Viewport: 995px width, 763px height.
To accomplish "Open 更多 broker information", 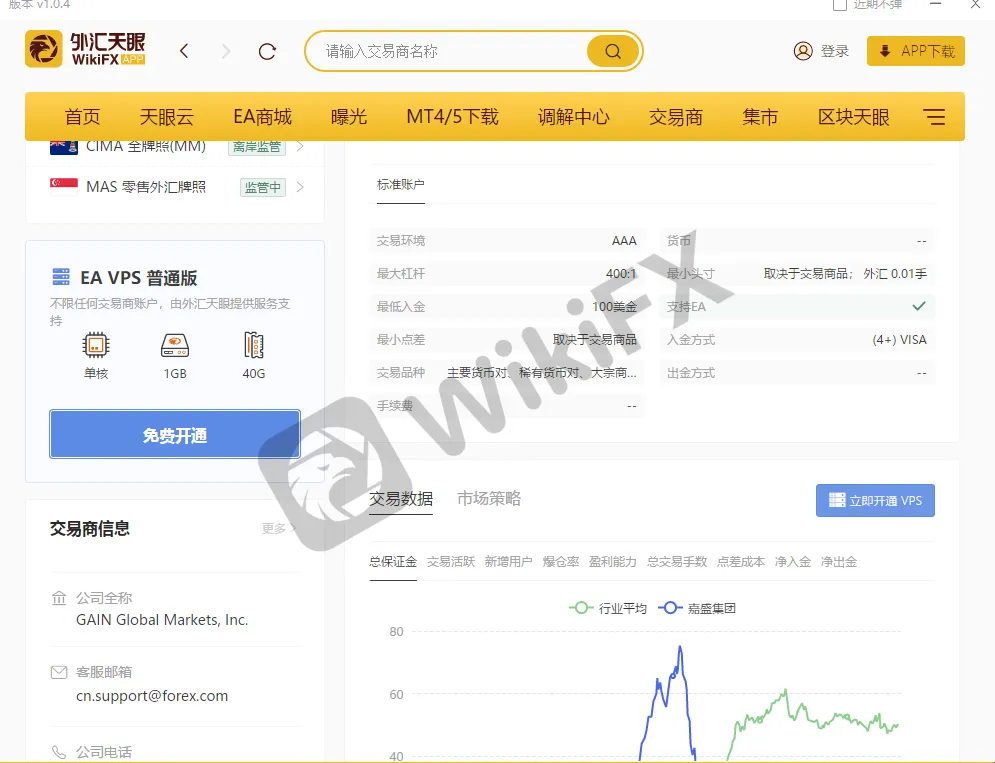I will pos(278,528).
